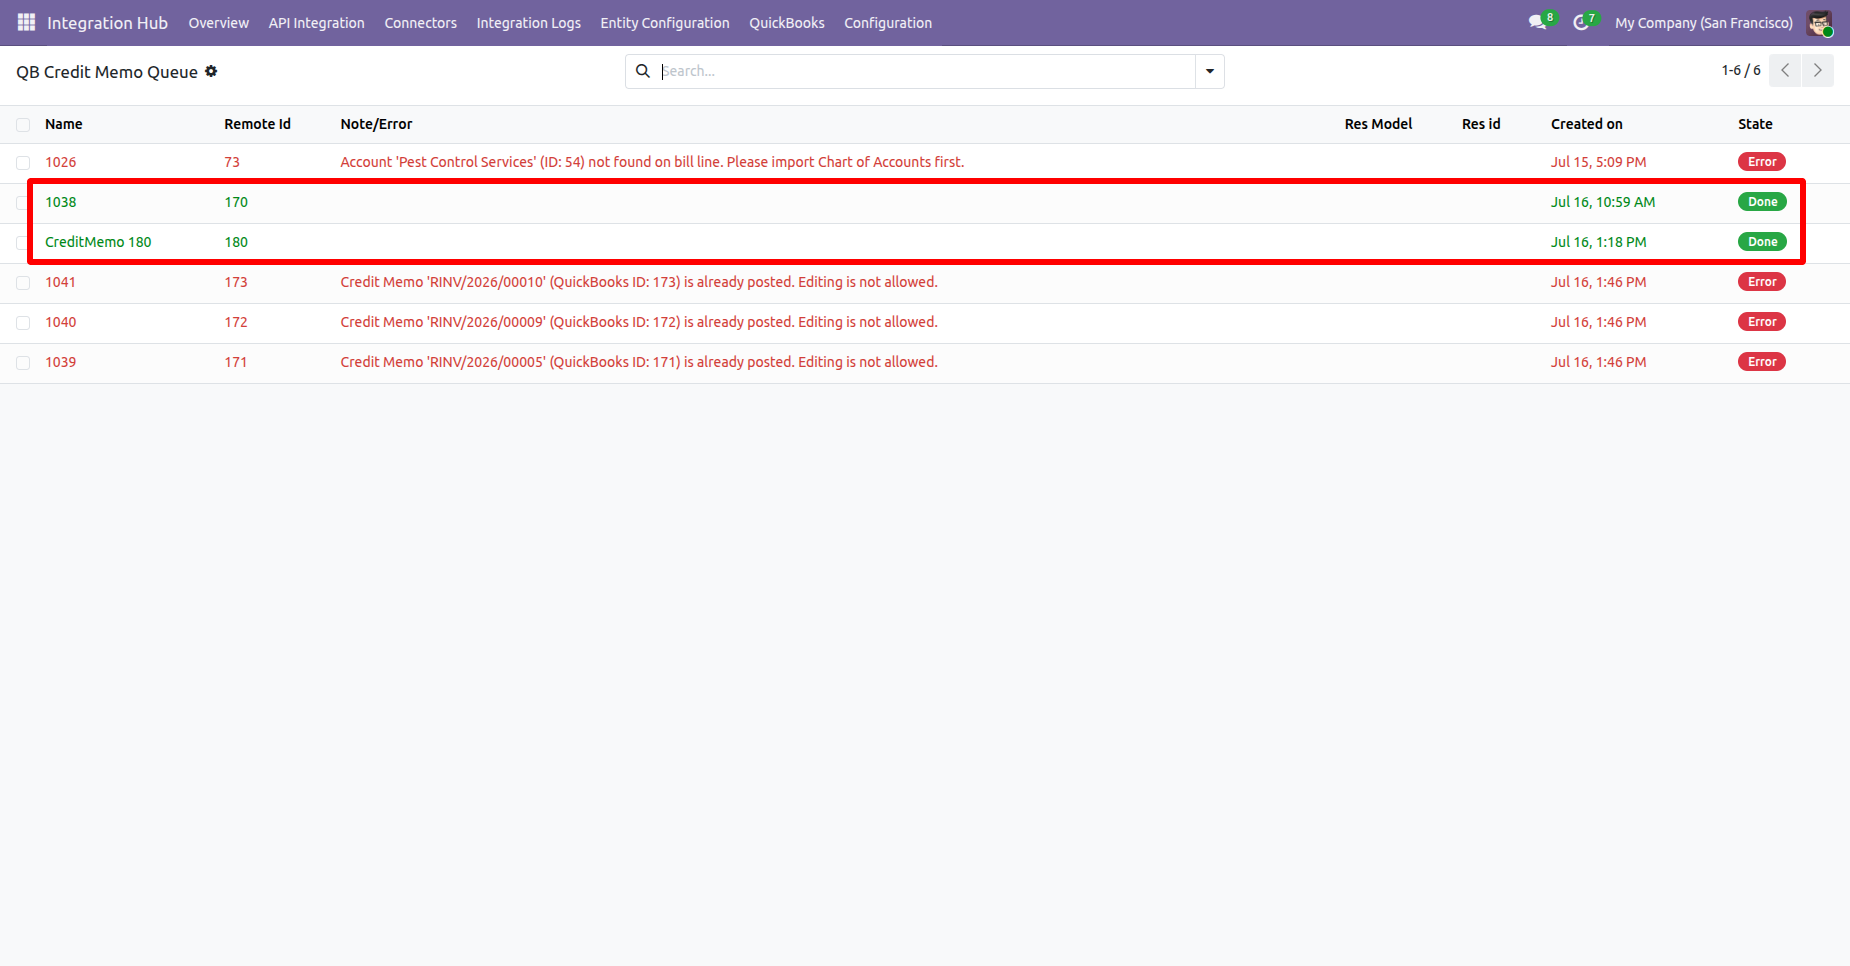Switch company via My Company (San Francisco)
The width and height of the screenshot is (1850, 966).
1704,22
